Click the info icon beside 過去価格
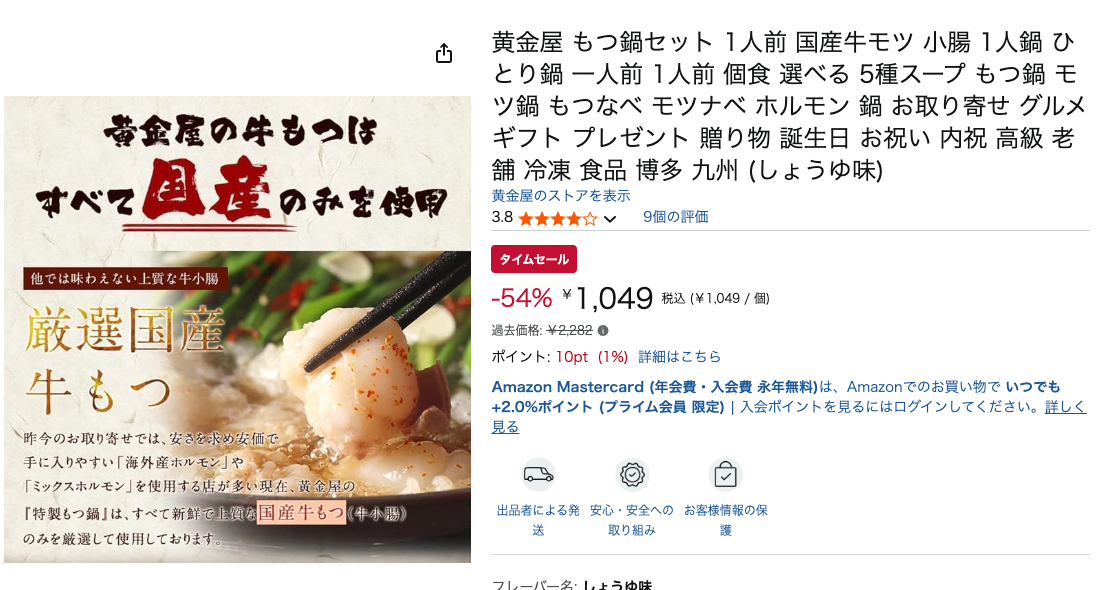1112x590 pixels. pyautogui.click(x=603, y=330)
